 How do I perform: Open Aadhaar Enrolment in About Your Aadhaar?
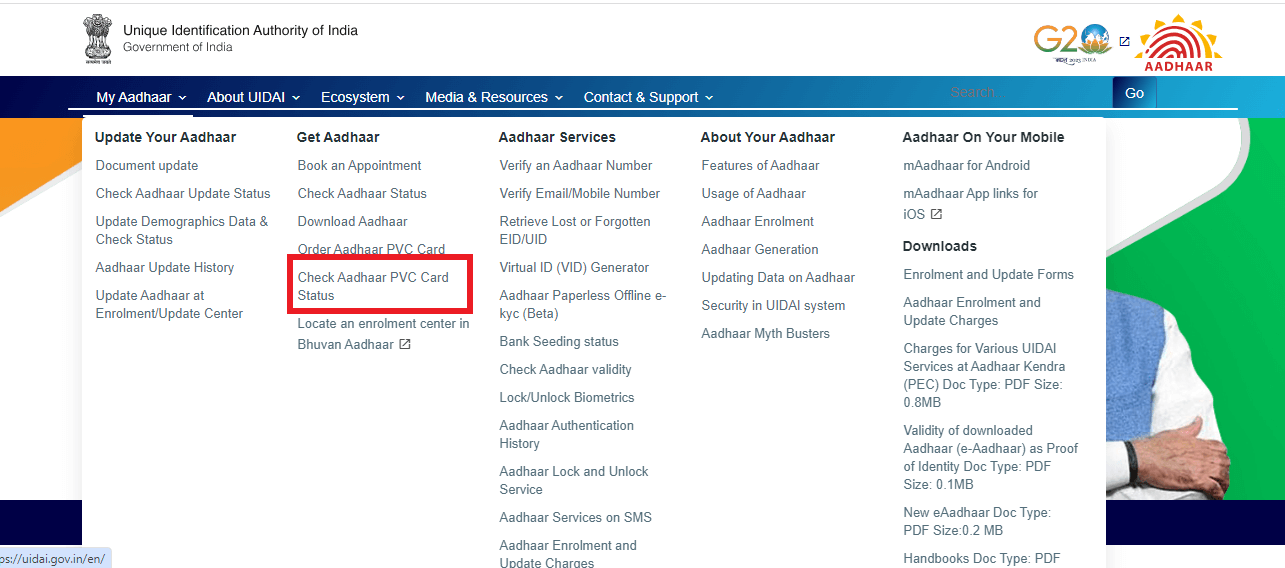[x=758, y=222]
